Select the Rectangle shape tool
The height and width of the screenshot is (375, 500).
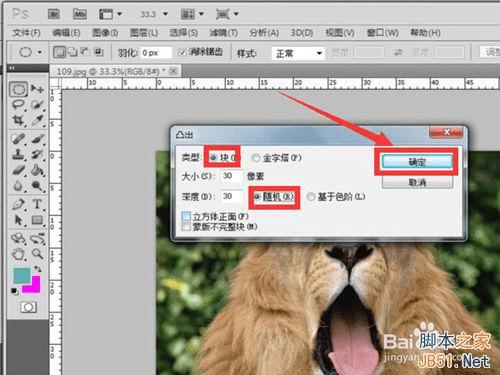click(37, 220)
